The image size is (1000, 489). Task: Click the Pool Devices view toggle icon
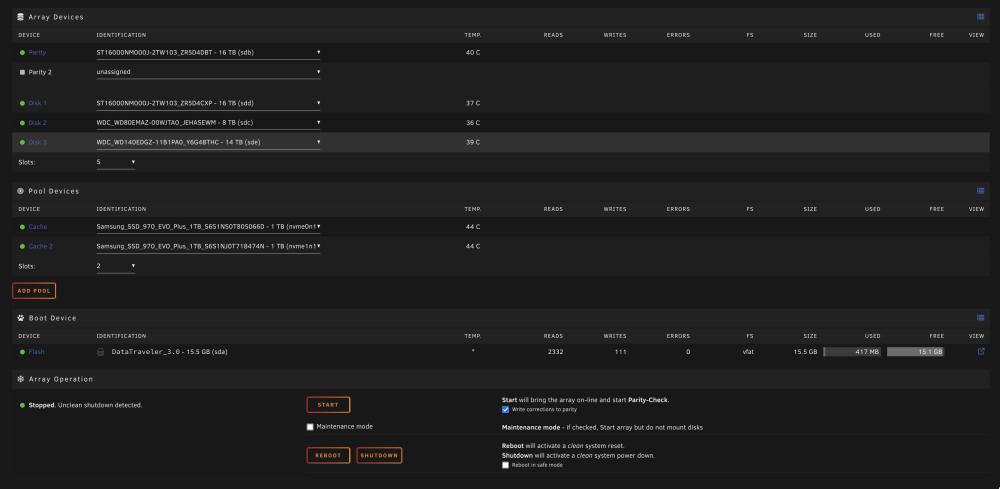pos(980,191)
